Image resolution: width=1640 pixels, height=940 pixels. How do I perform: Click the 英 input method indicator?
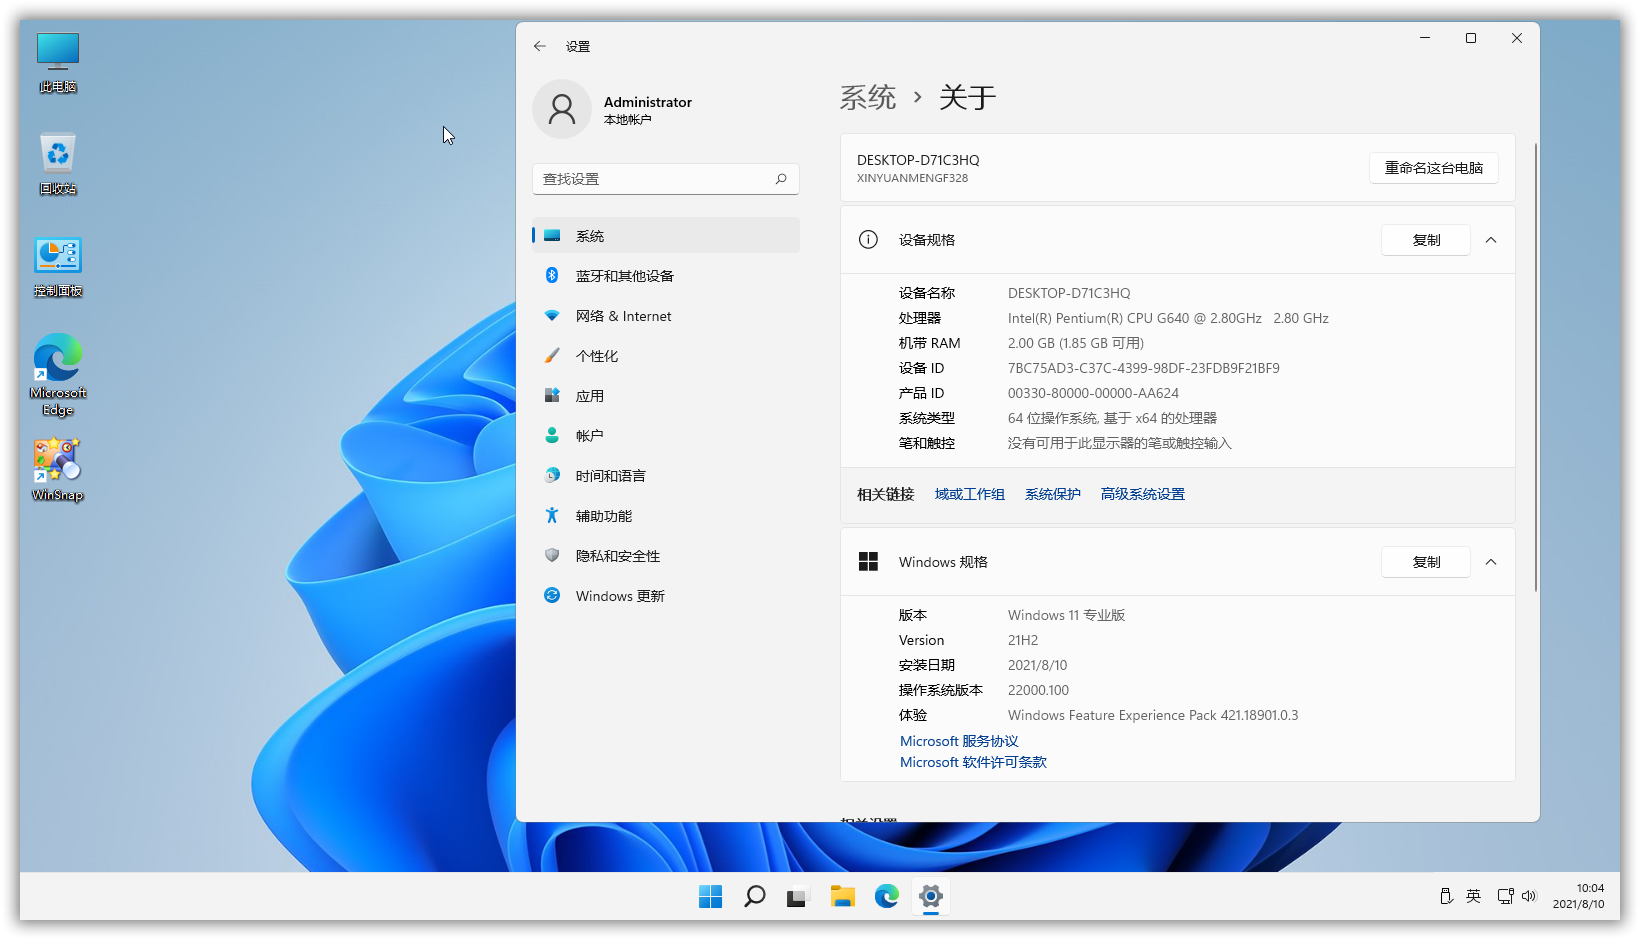tap(1473, 896)
